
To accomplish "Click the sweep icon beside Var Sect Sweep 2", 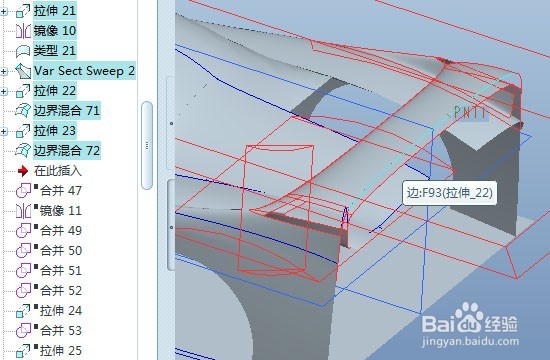I will pos(23,71).
